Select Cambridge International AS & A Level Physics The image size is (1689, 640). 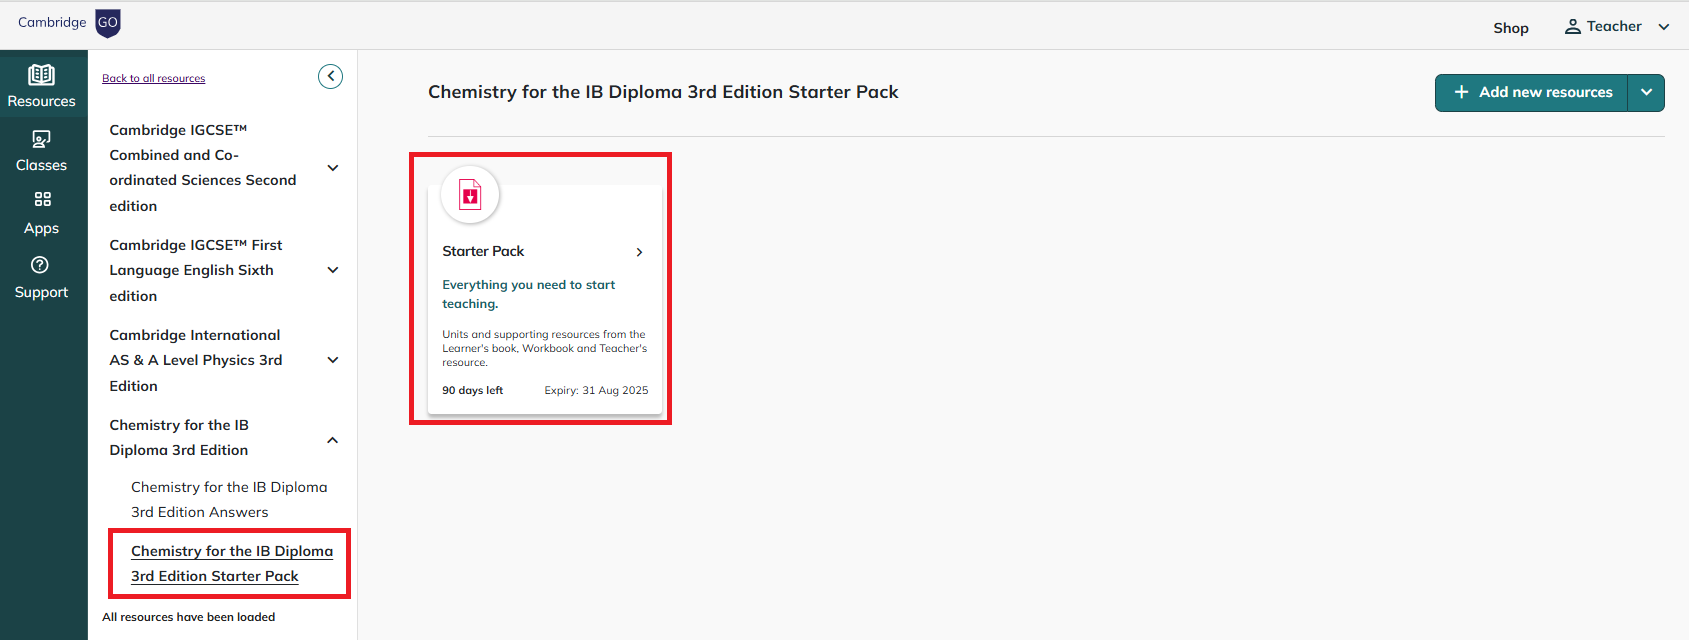click(x=196, y=360)
